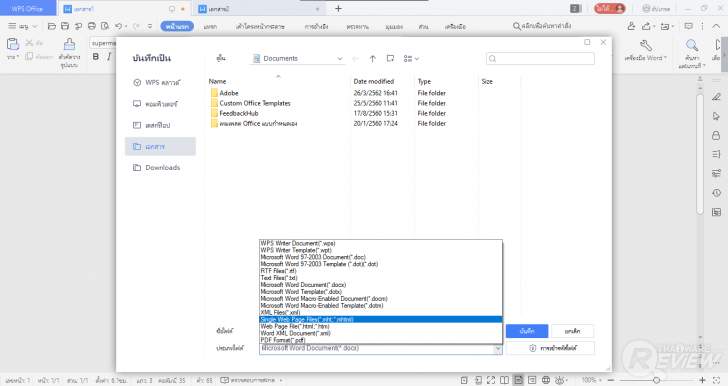Screen dimensions: 728x386
Task: Collapse the ribbon with chevron up
Action: coord(717,26)
